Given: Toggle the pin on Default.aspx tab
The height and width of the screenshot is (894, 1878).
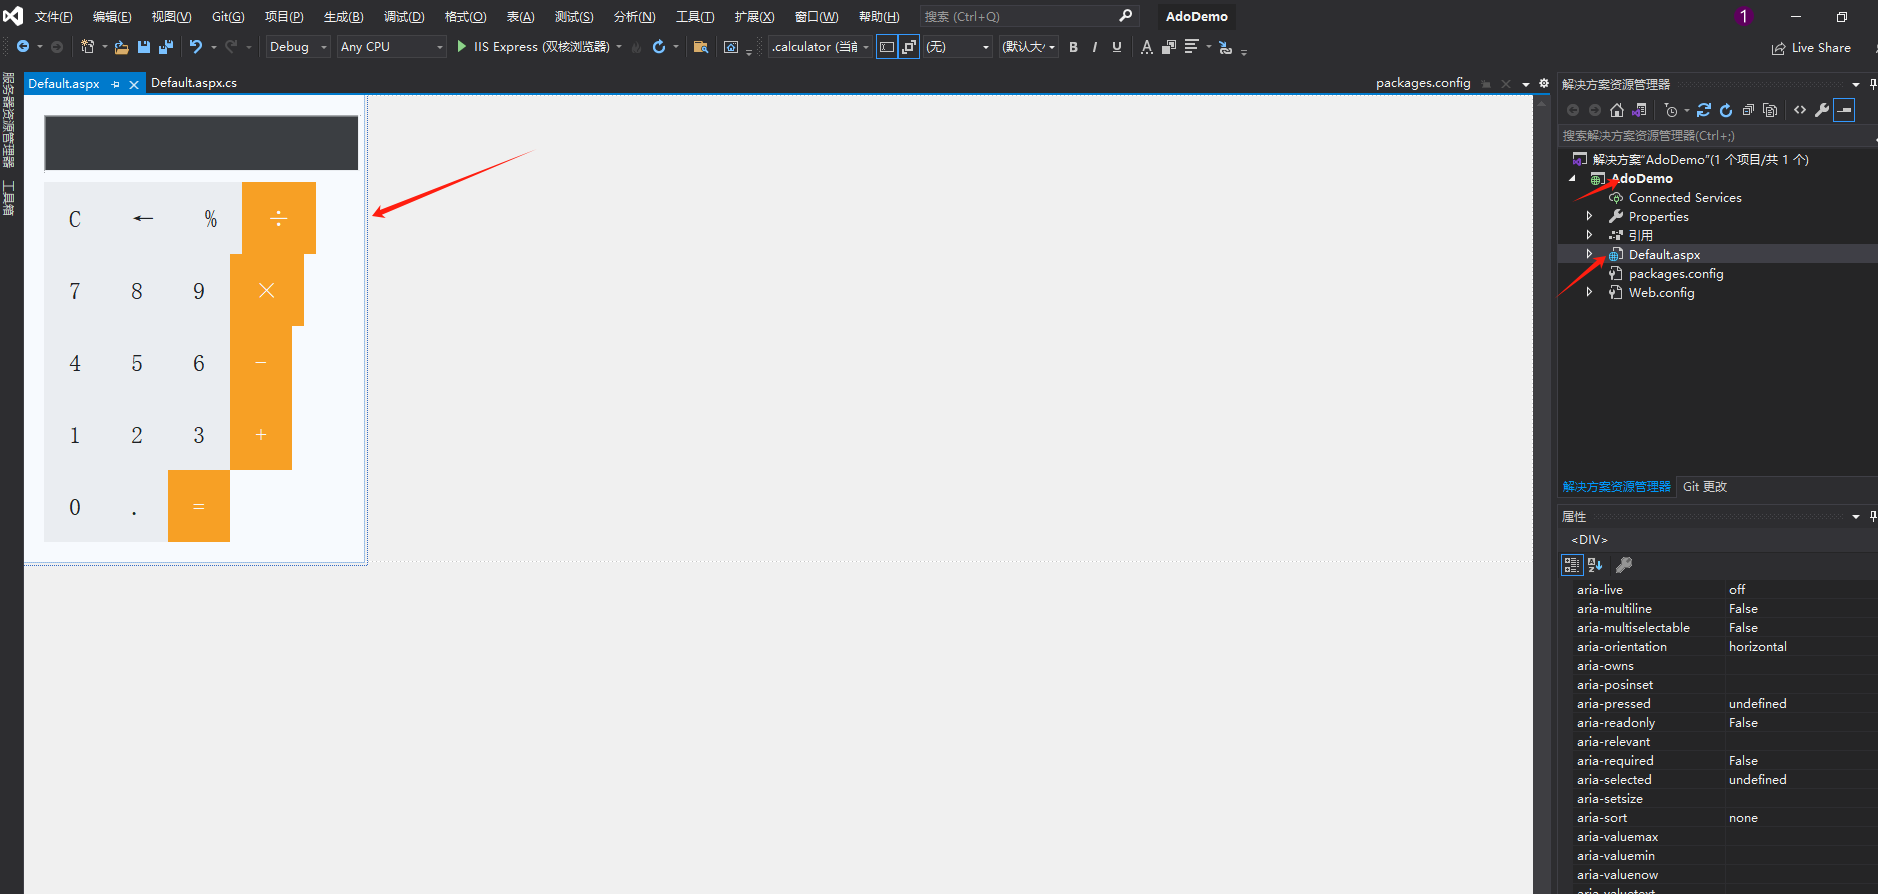Looking at the screenshot, I should point(116,84).
